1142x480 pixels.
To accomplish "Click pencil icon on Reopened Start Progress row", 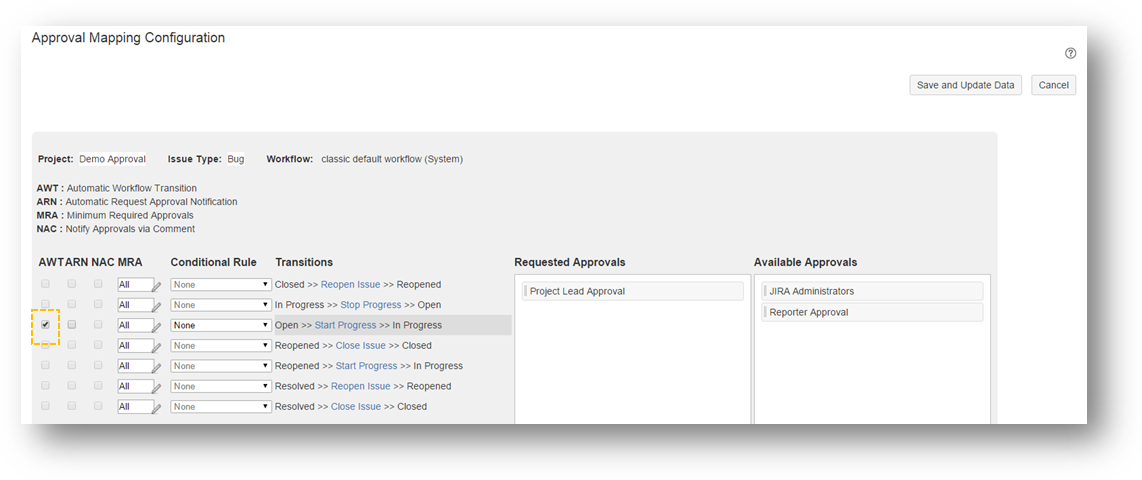I will (157, 367).
